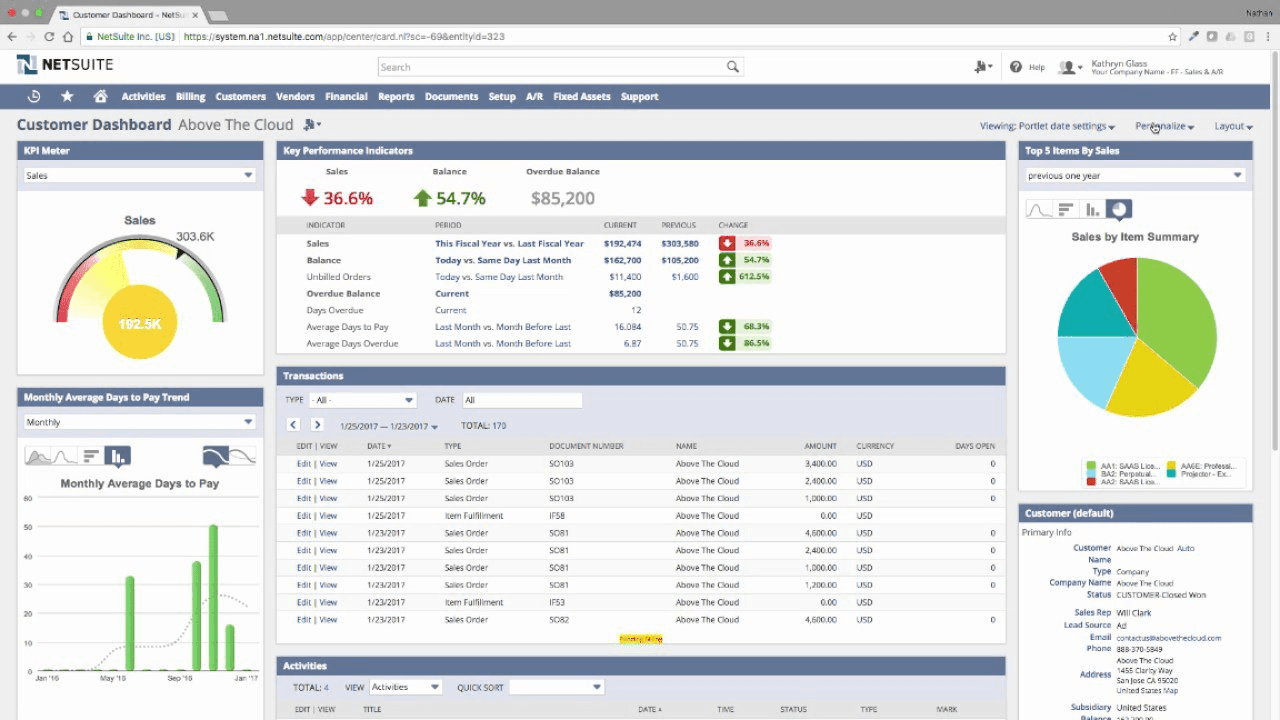Screen dimensions: 1280x720
Task: Reload the browser page
Action: coord(49,36)
